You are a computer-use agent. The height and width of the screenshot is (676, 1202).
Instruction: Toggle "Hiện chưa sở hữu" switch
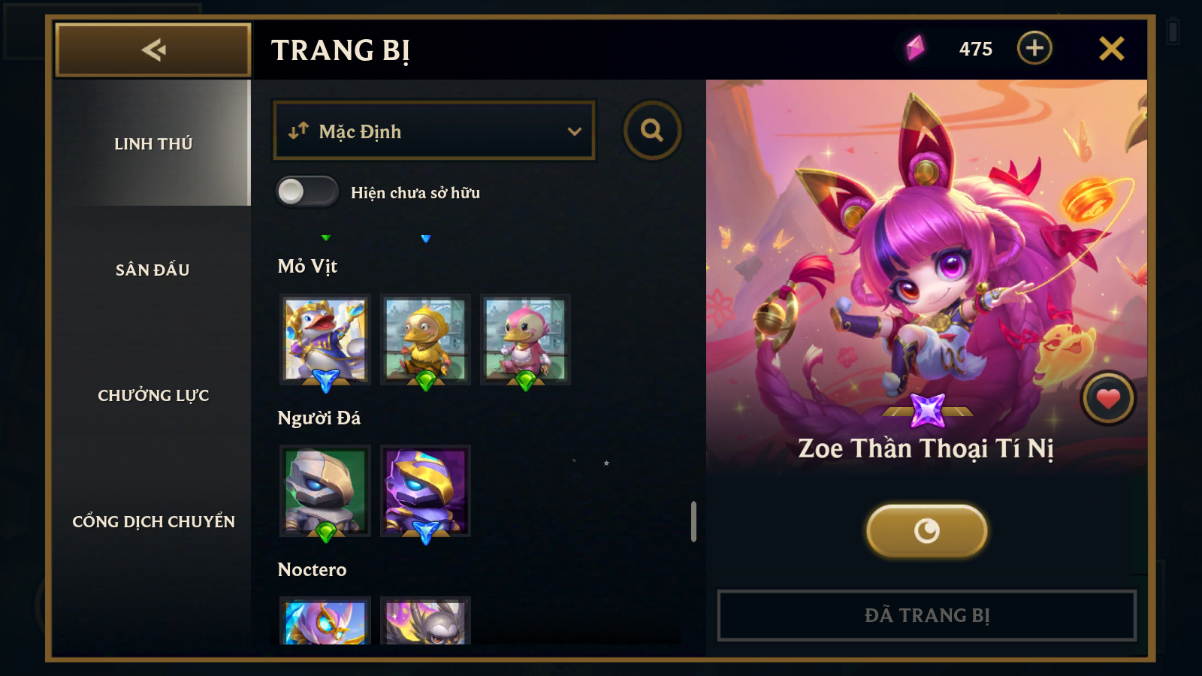307,192
